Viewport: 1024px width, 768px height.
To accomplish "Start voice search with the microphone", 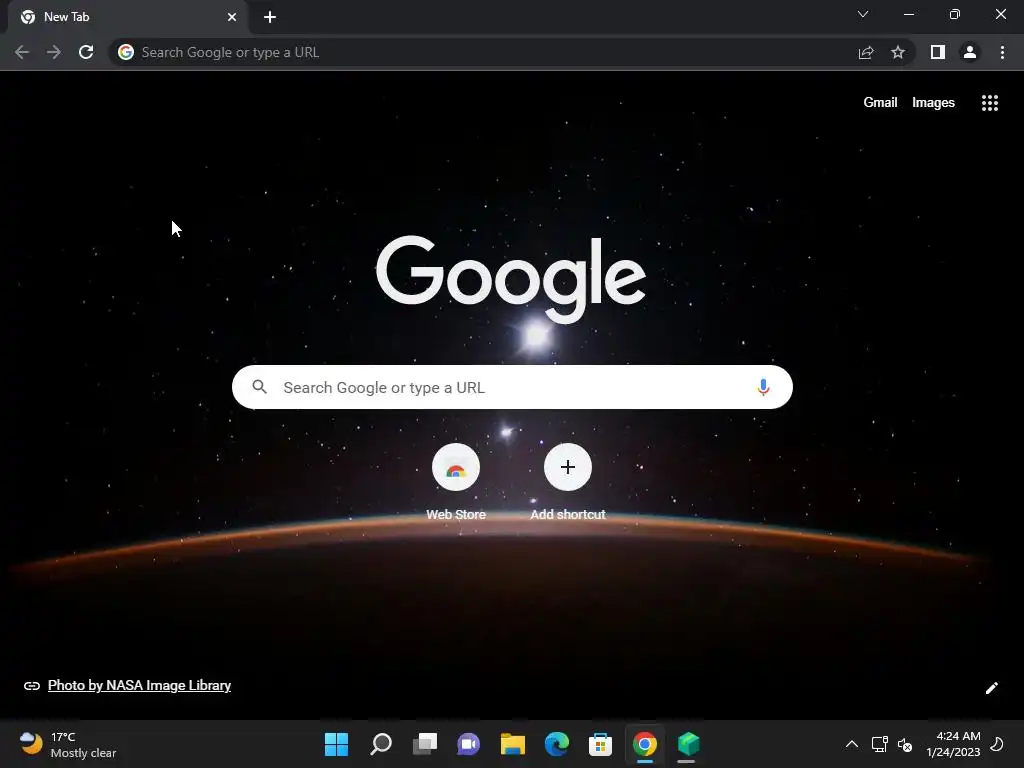I will pos(763,387).
